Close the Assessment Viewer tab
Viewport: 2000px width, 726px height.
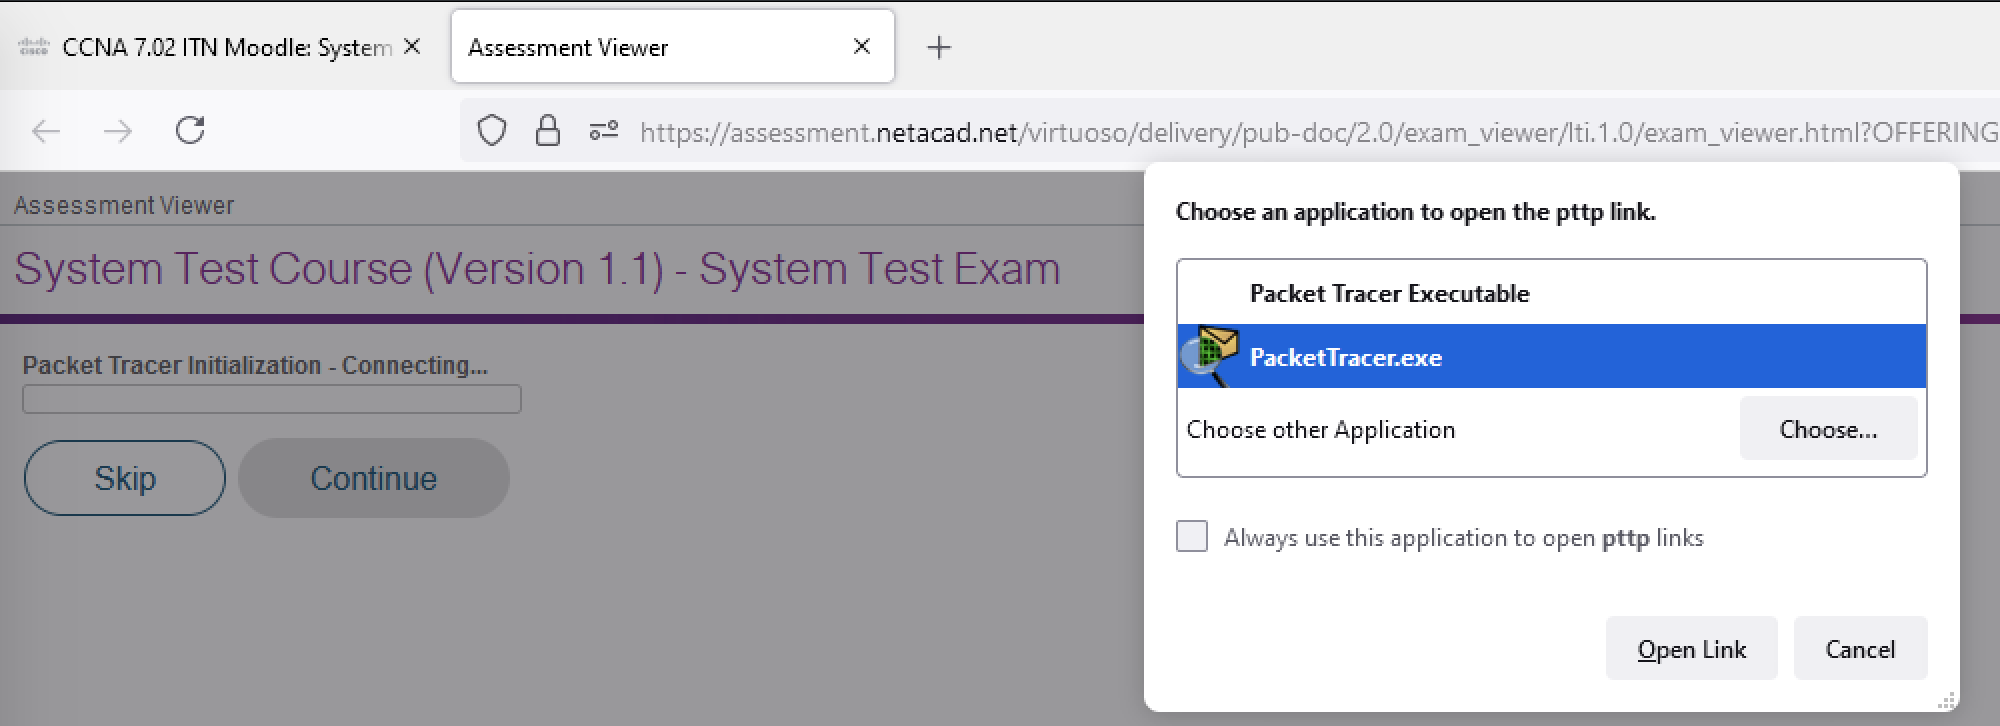[x=862, y=46]
